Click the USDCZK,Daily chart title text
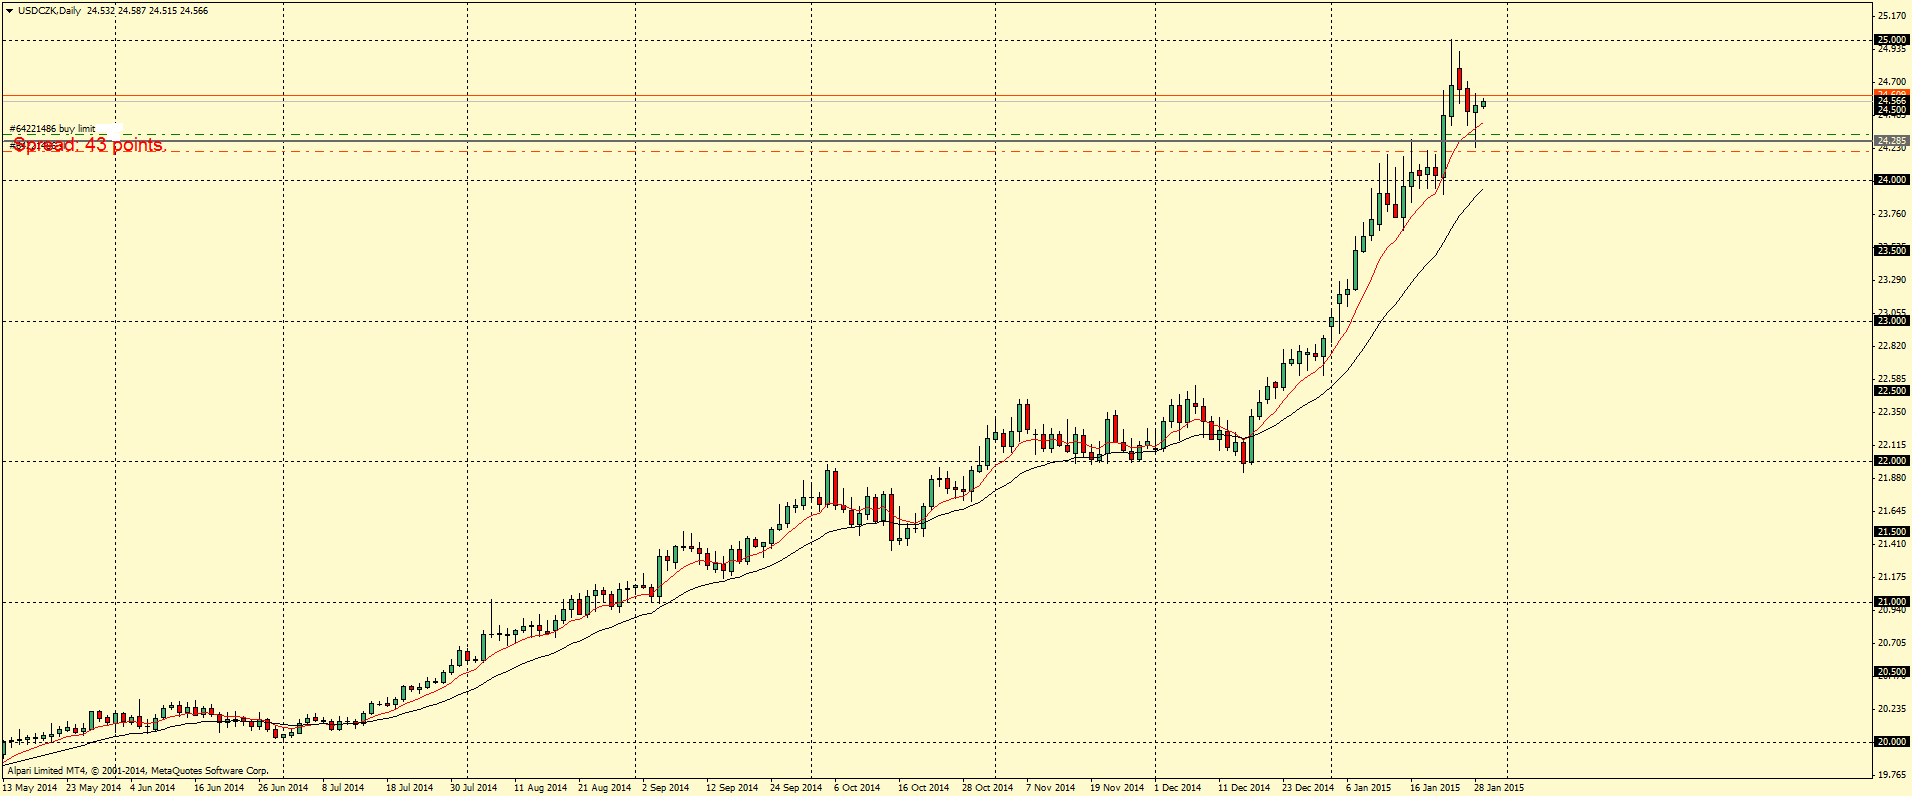 click(x=49, y=11)
